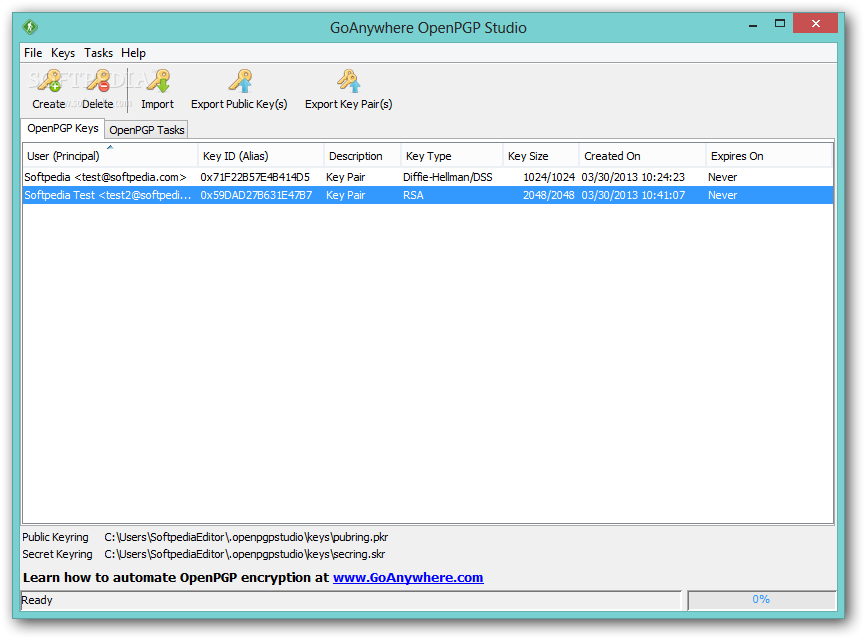Click key ID 0x59DAD27B631E47B7
865x639 pixels.
(256, 195)
